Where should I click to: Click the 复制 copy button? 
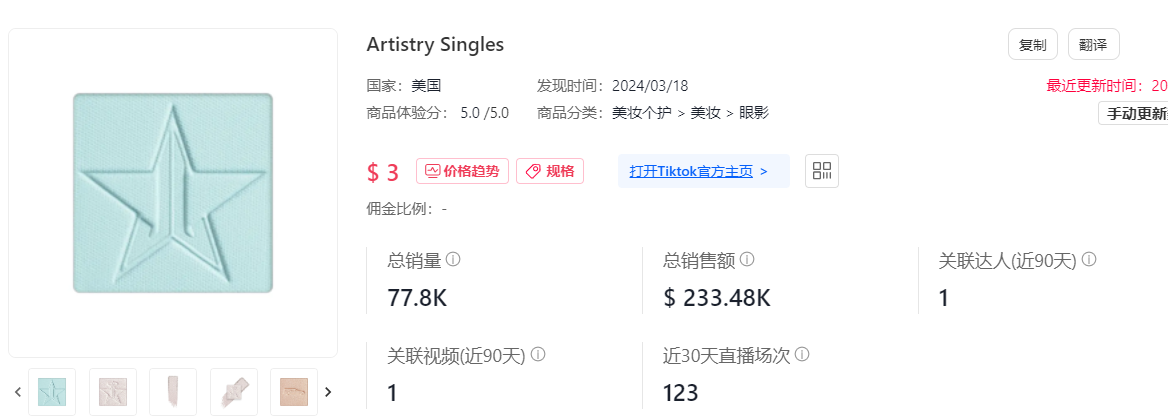1032,45
